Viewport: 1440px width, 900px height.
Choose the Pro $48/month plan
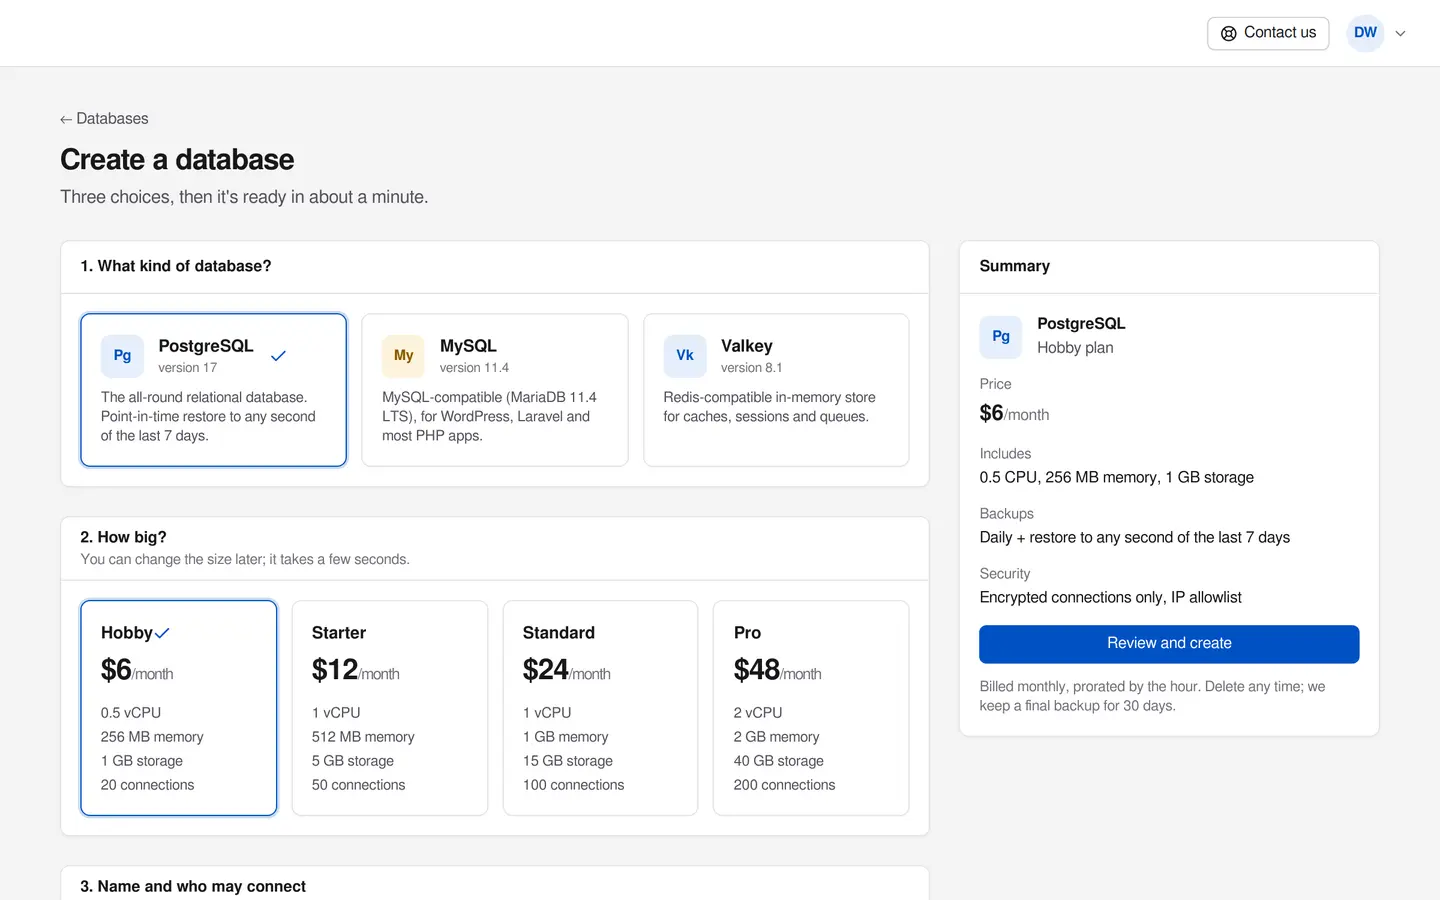click(x=811, y=708)
